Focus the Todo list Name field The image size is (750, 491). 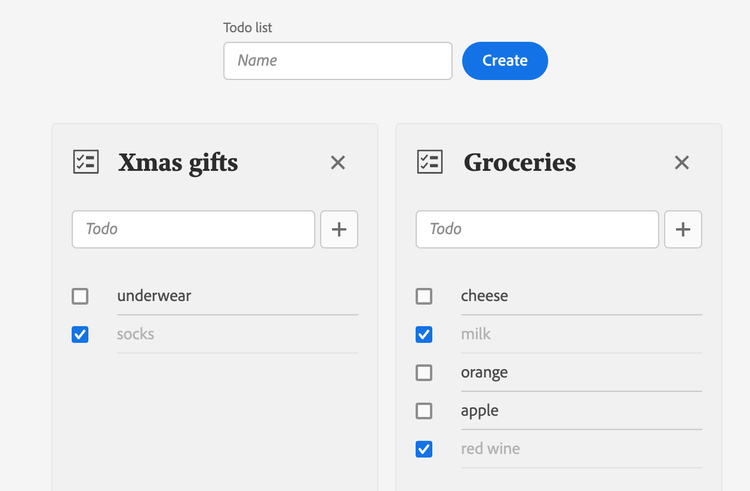pos(338,61)
